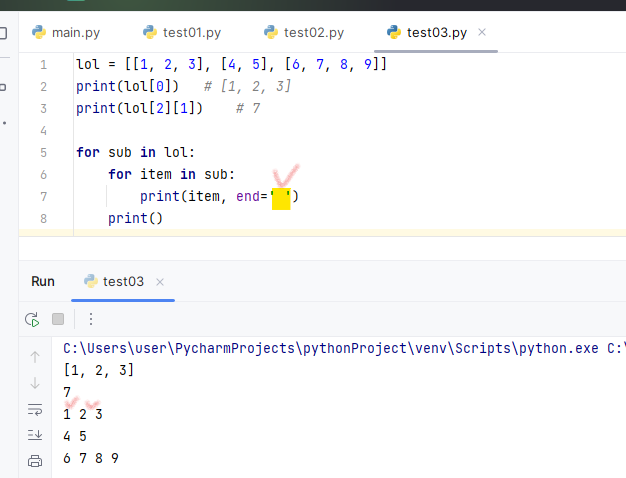Viewport: 626px width, 478px height.
Task: Click line number 5 in the gutter
Action: [x=44, y=153]
